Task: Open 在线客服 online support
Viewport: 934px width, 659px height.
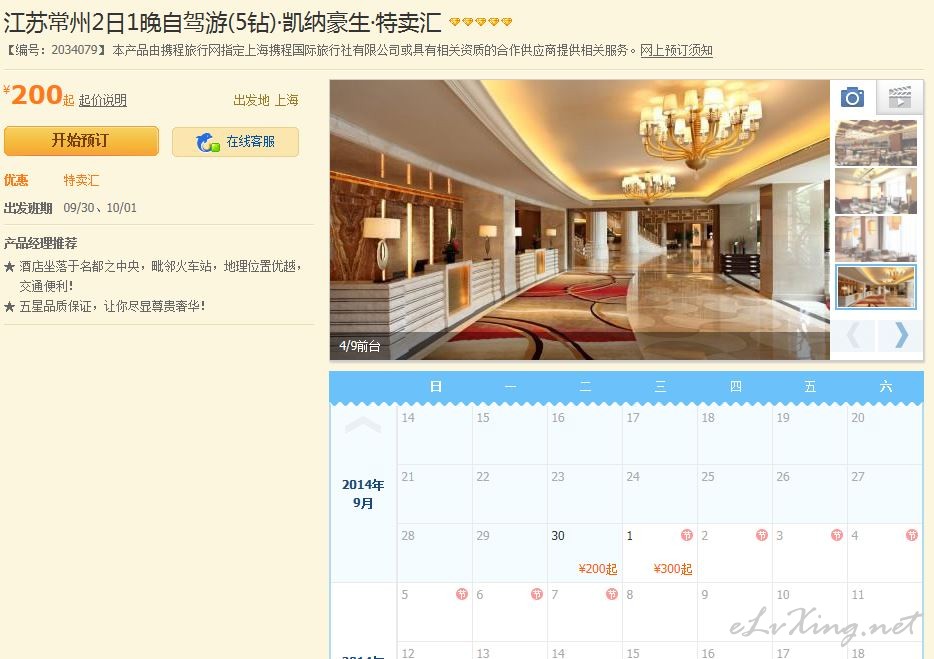Action: click(235, 142)
